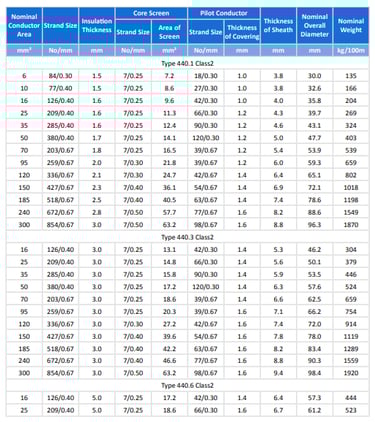375x422 pixels.
Task: Select the nominal weight value '1549'
Action: coord(351,212)
